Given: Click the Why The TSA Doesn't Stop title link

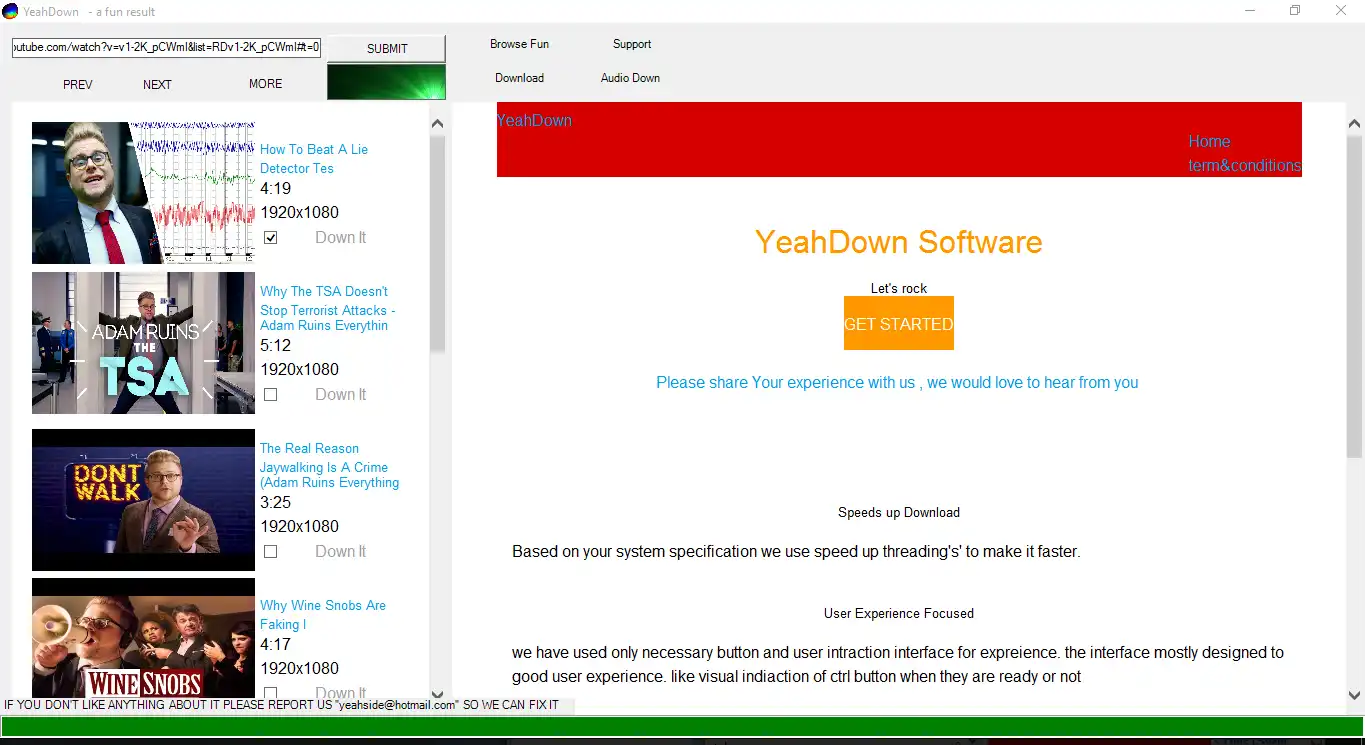Looking at the screenshot, I should coord(328,308).
